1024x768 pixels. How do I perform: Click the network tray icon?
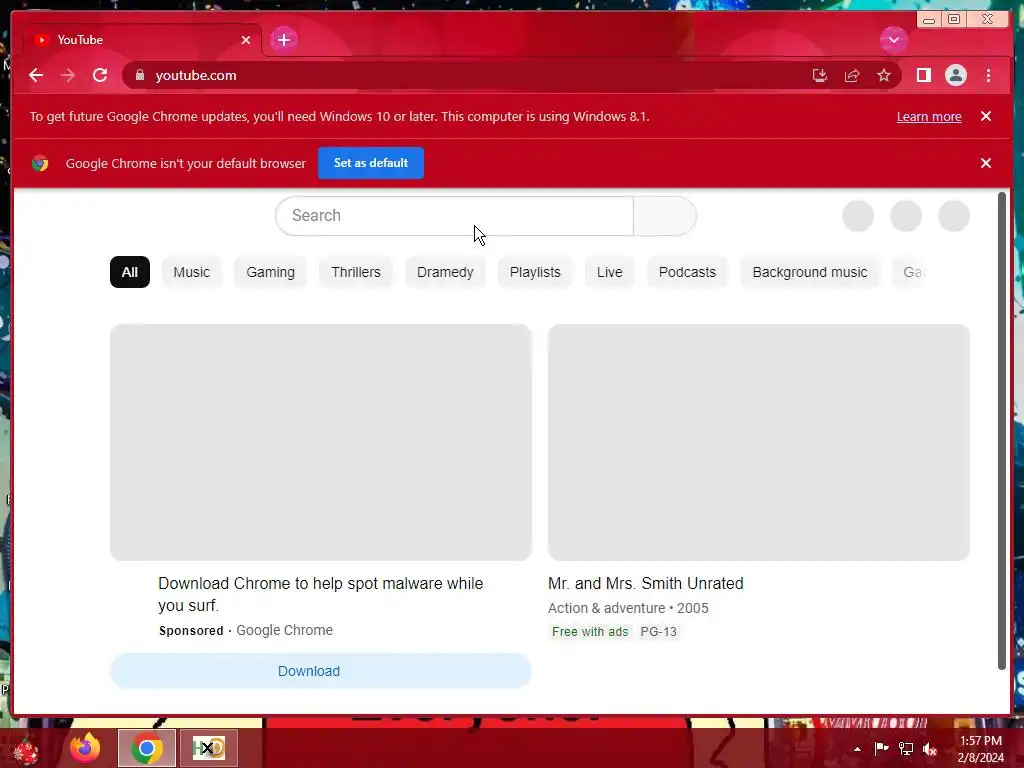[906, 749]
